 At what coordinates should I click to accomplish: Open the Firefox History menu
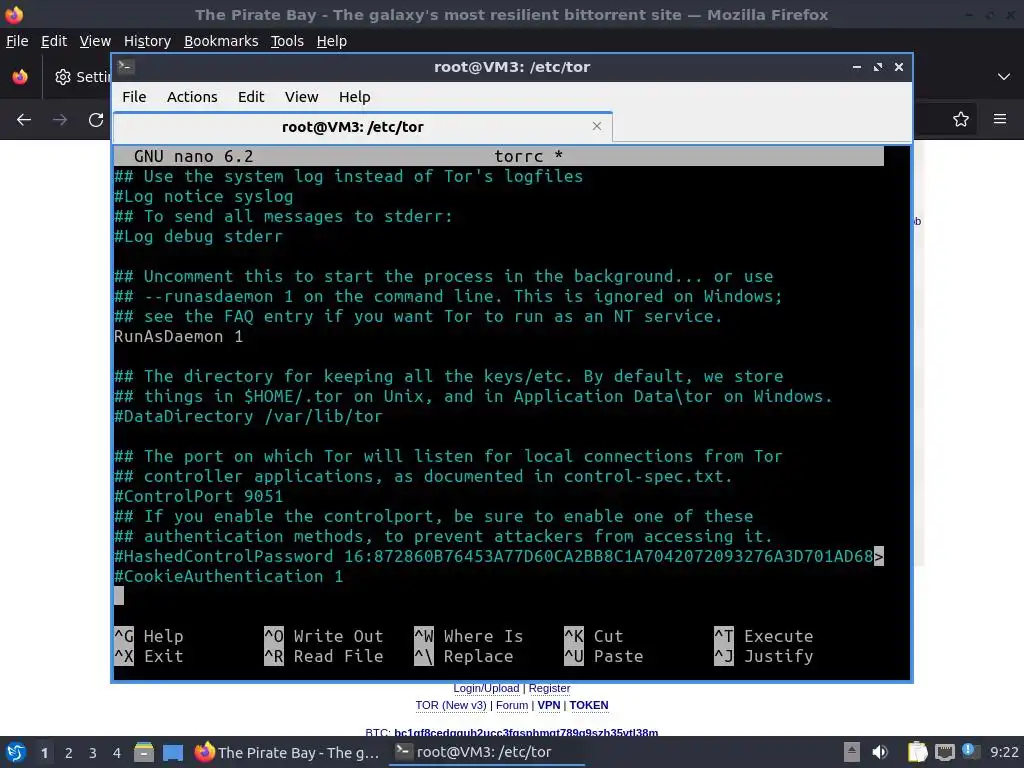pyautogui.click(x=147, y=41)
